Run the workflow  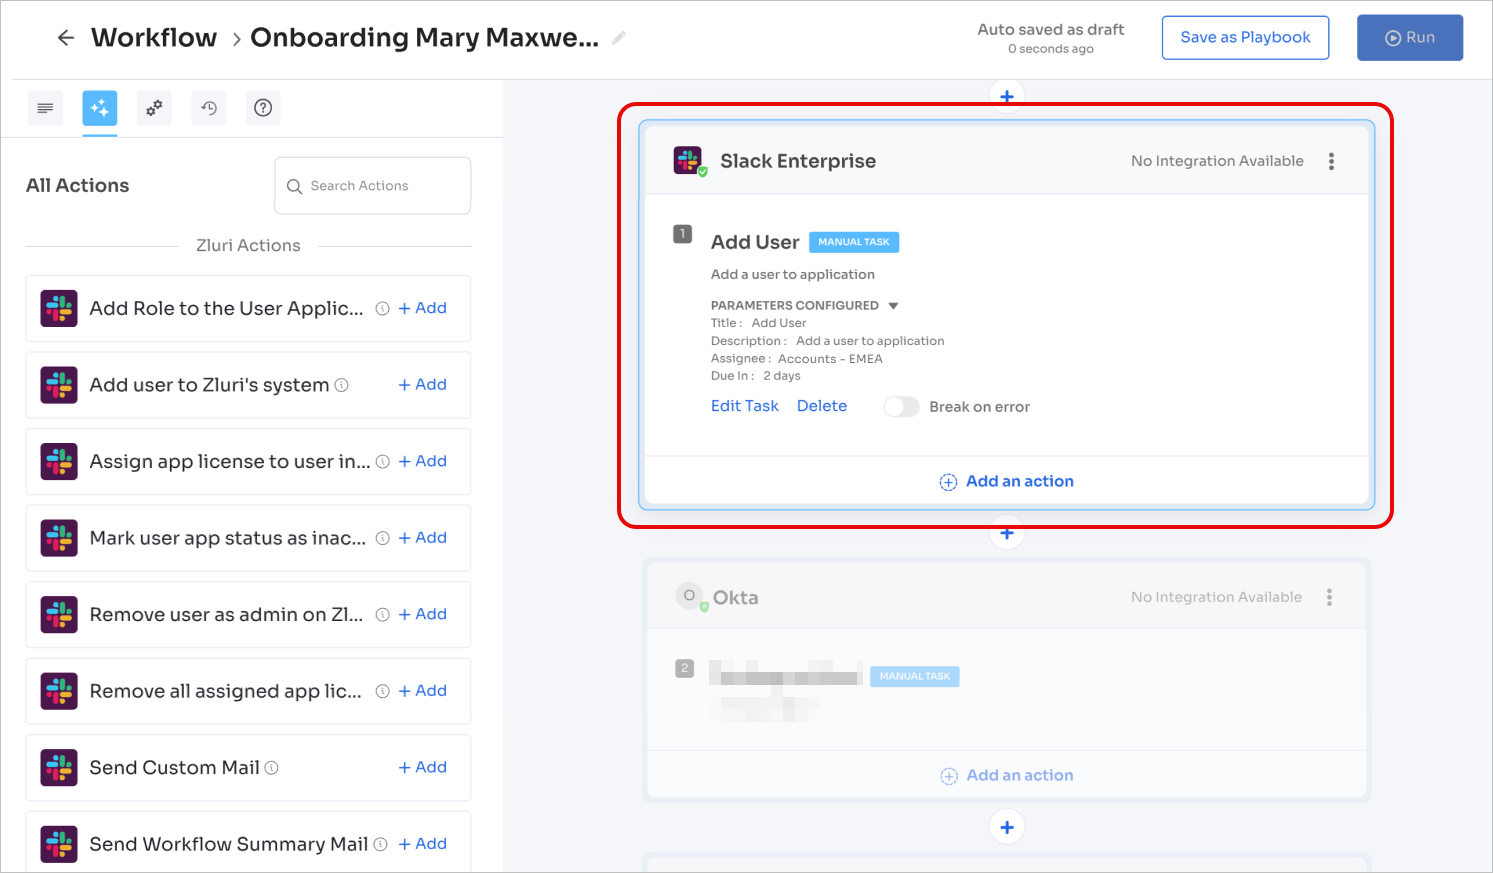pos(1410,38)
